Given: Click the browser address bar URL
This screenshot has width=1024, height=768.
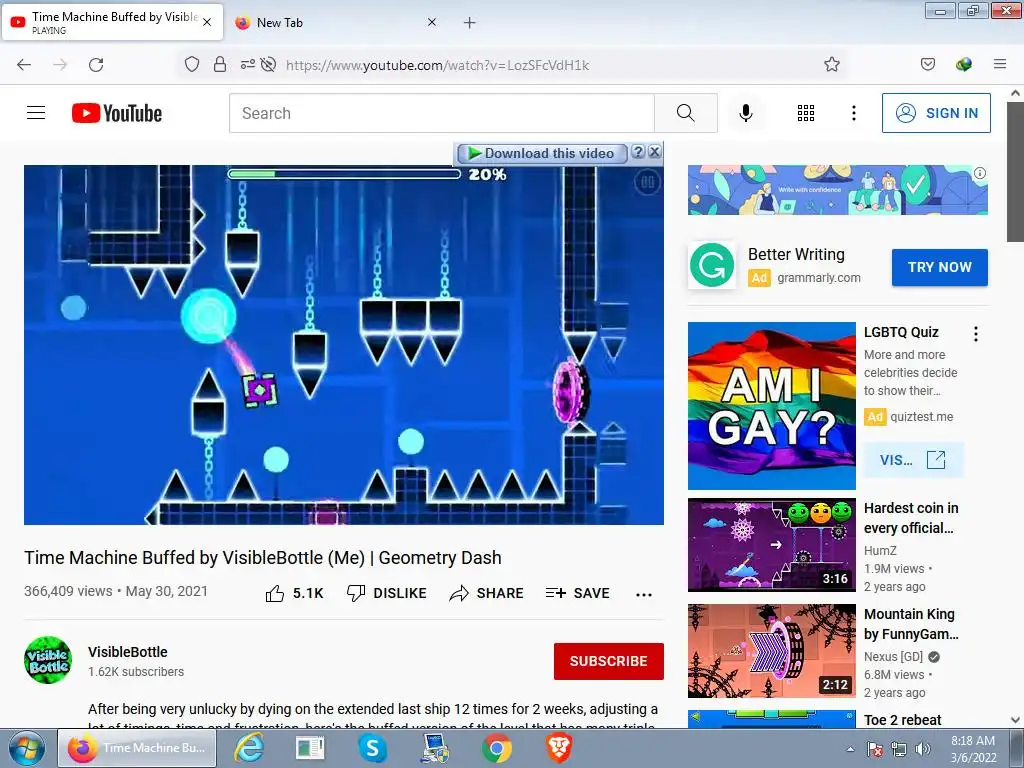Looking at the screenshot, I should [438, 65].
